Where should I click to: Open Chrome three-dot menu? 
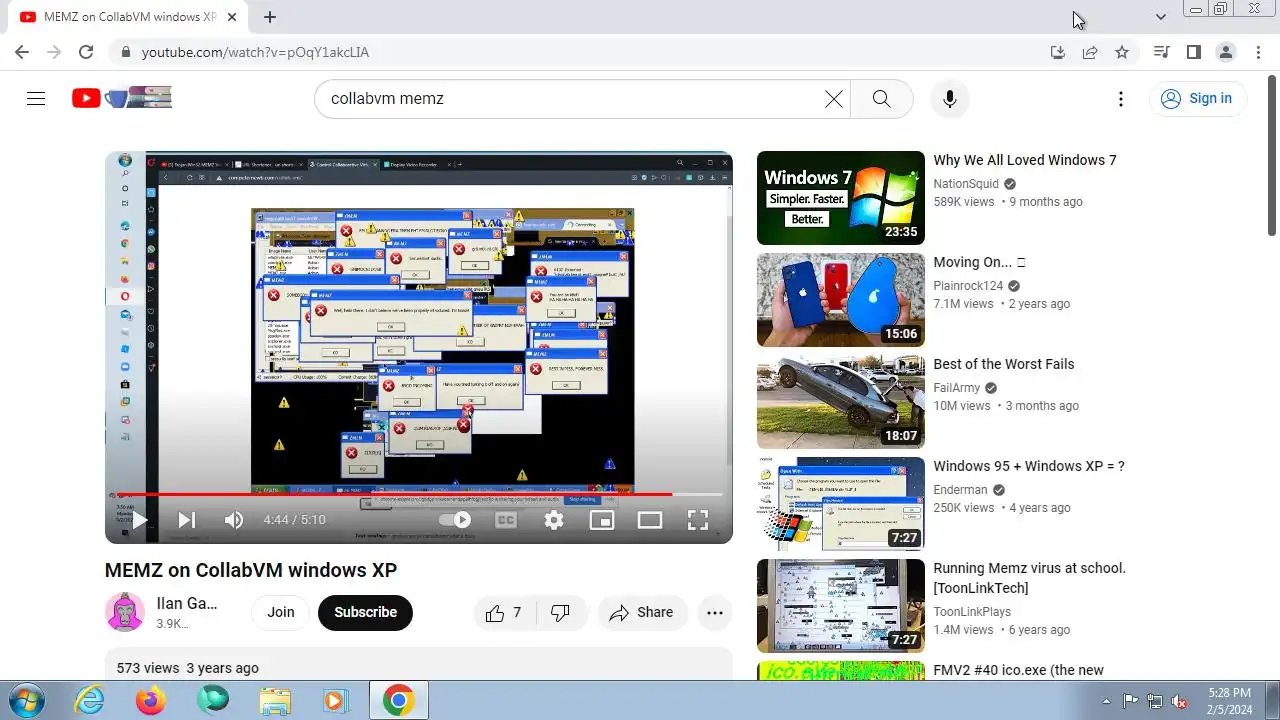[1258, 52]
